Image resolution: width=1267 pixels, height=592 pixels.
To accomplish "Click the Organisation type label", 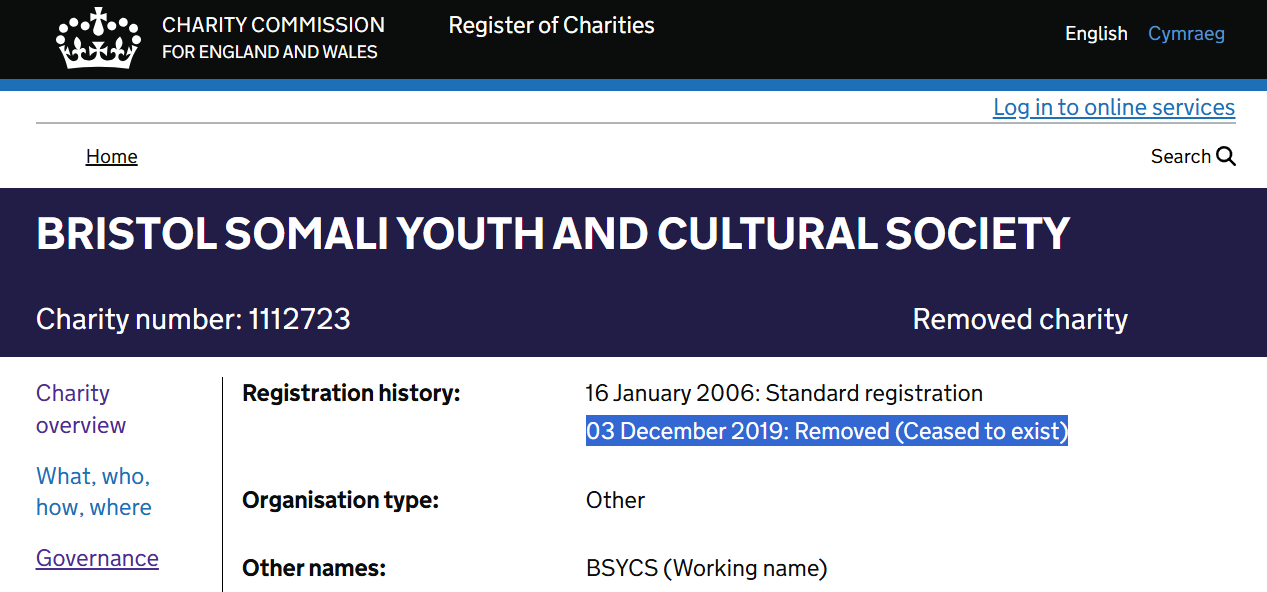I will (x=340, y=500).
